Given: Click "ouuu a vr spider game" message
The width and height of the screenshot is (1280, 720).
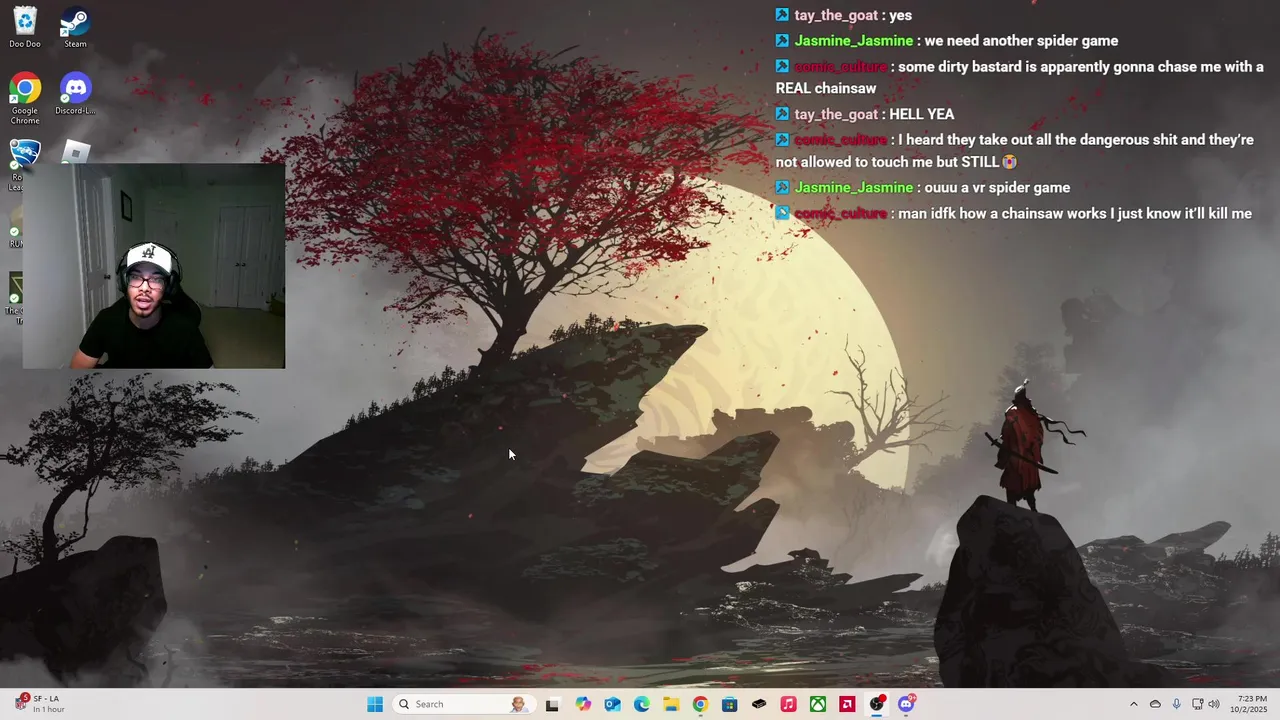Looking at the screenshot, I should (923, 188).
